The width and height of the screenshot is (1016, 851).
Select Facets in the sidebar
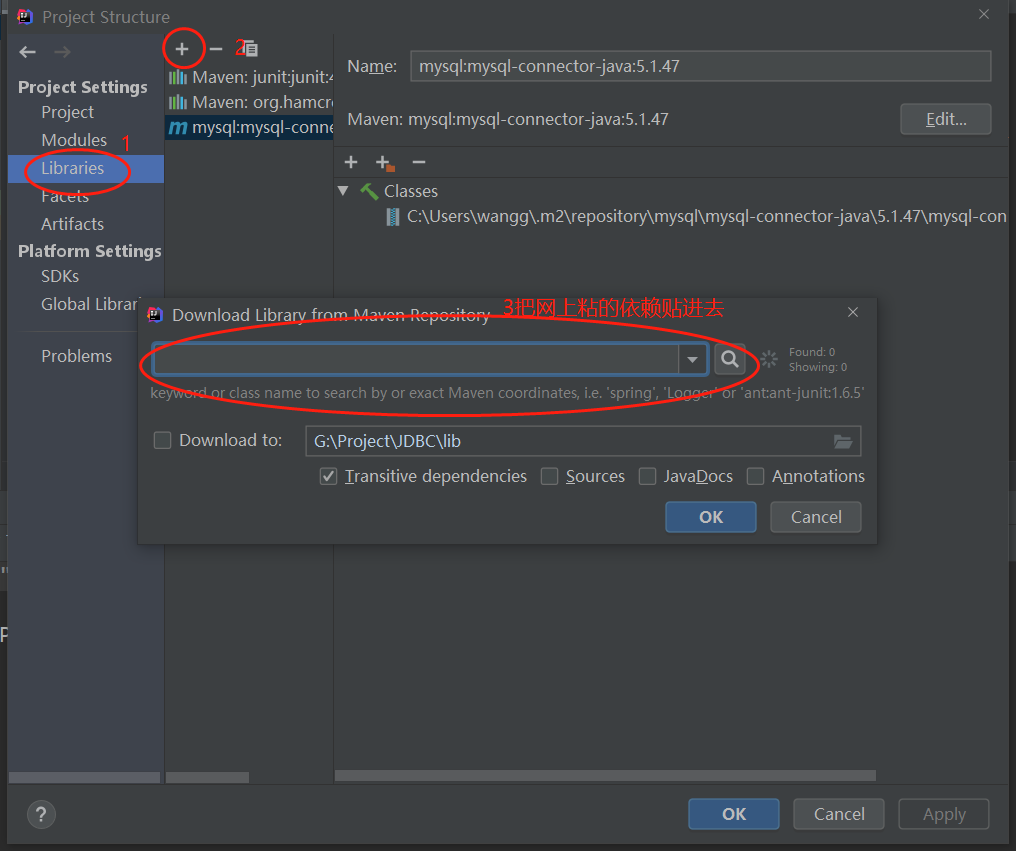point(65,196)
